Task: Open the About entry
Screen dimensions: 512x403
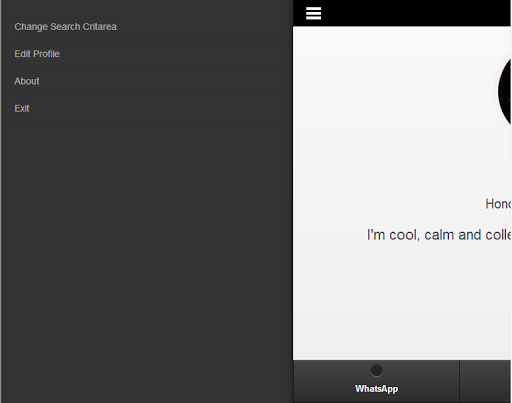Action: tap(27, 81)
